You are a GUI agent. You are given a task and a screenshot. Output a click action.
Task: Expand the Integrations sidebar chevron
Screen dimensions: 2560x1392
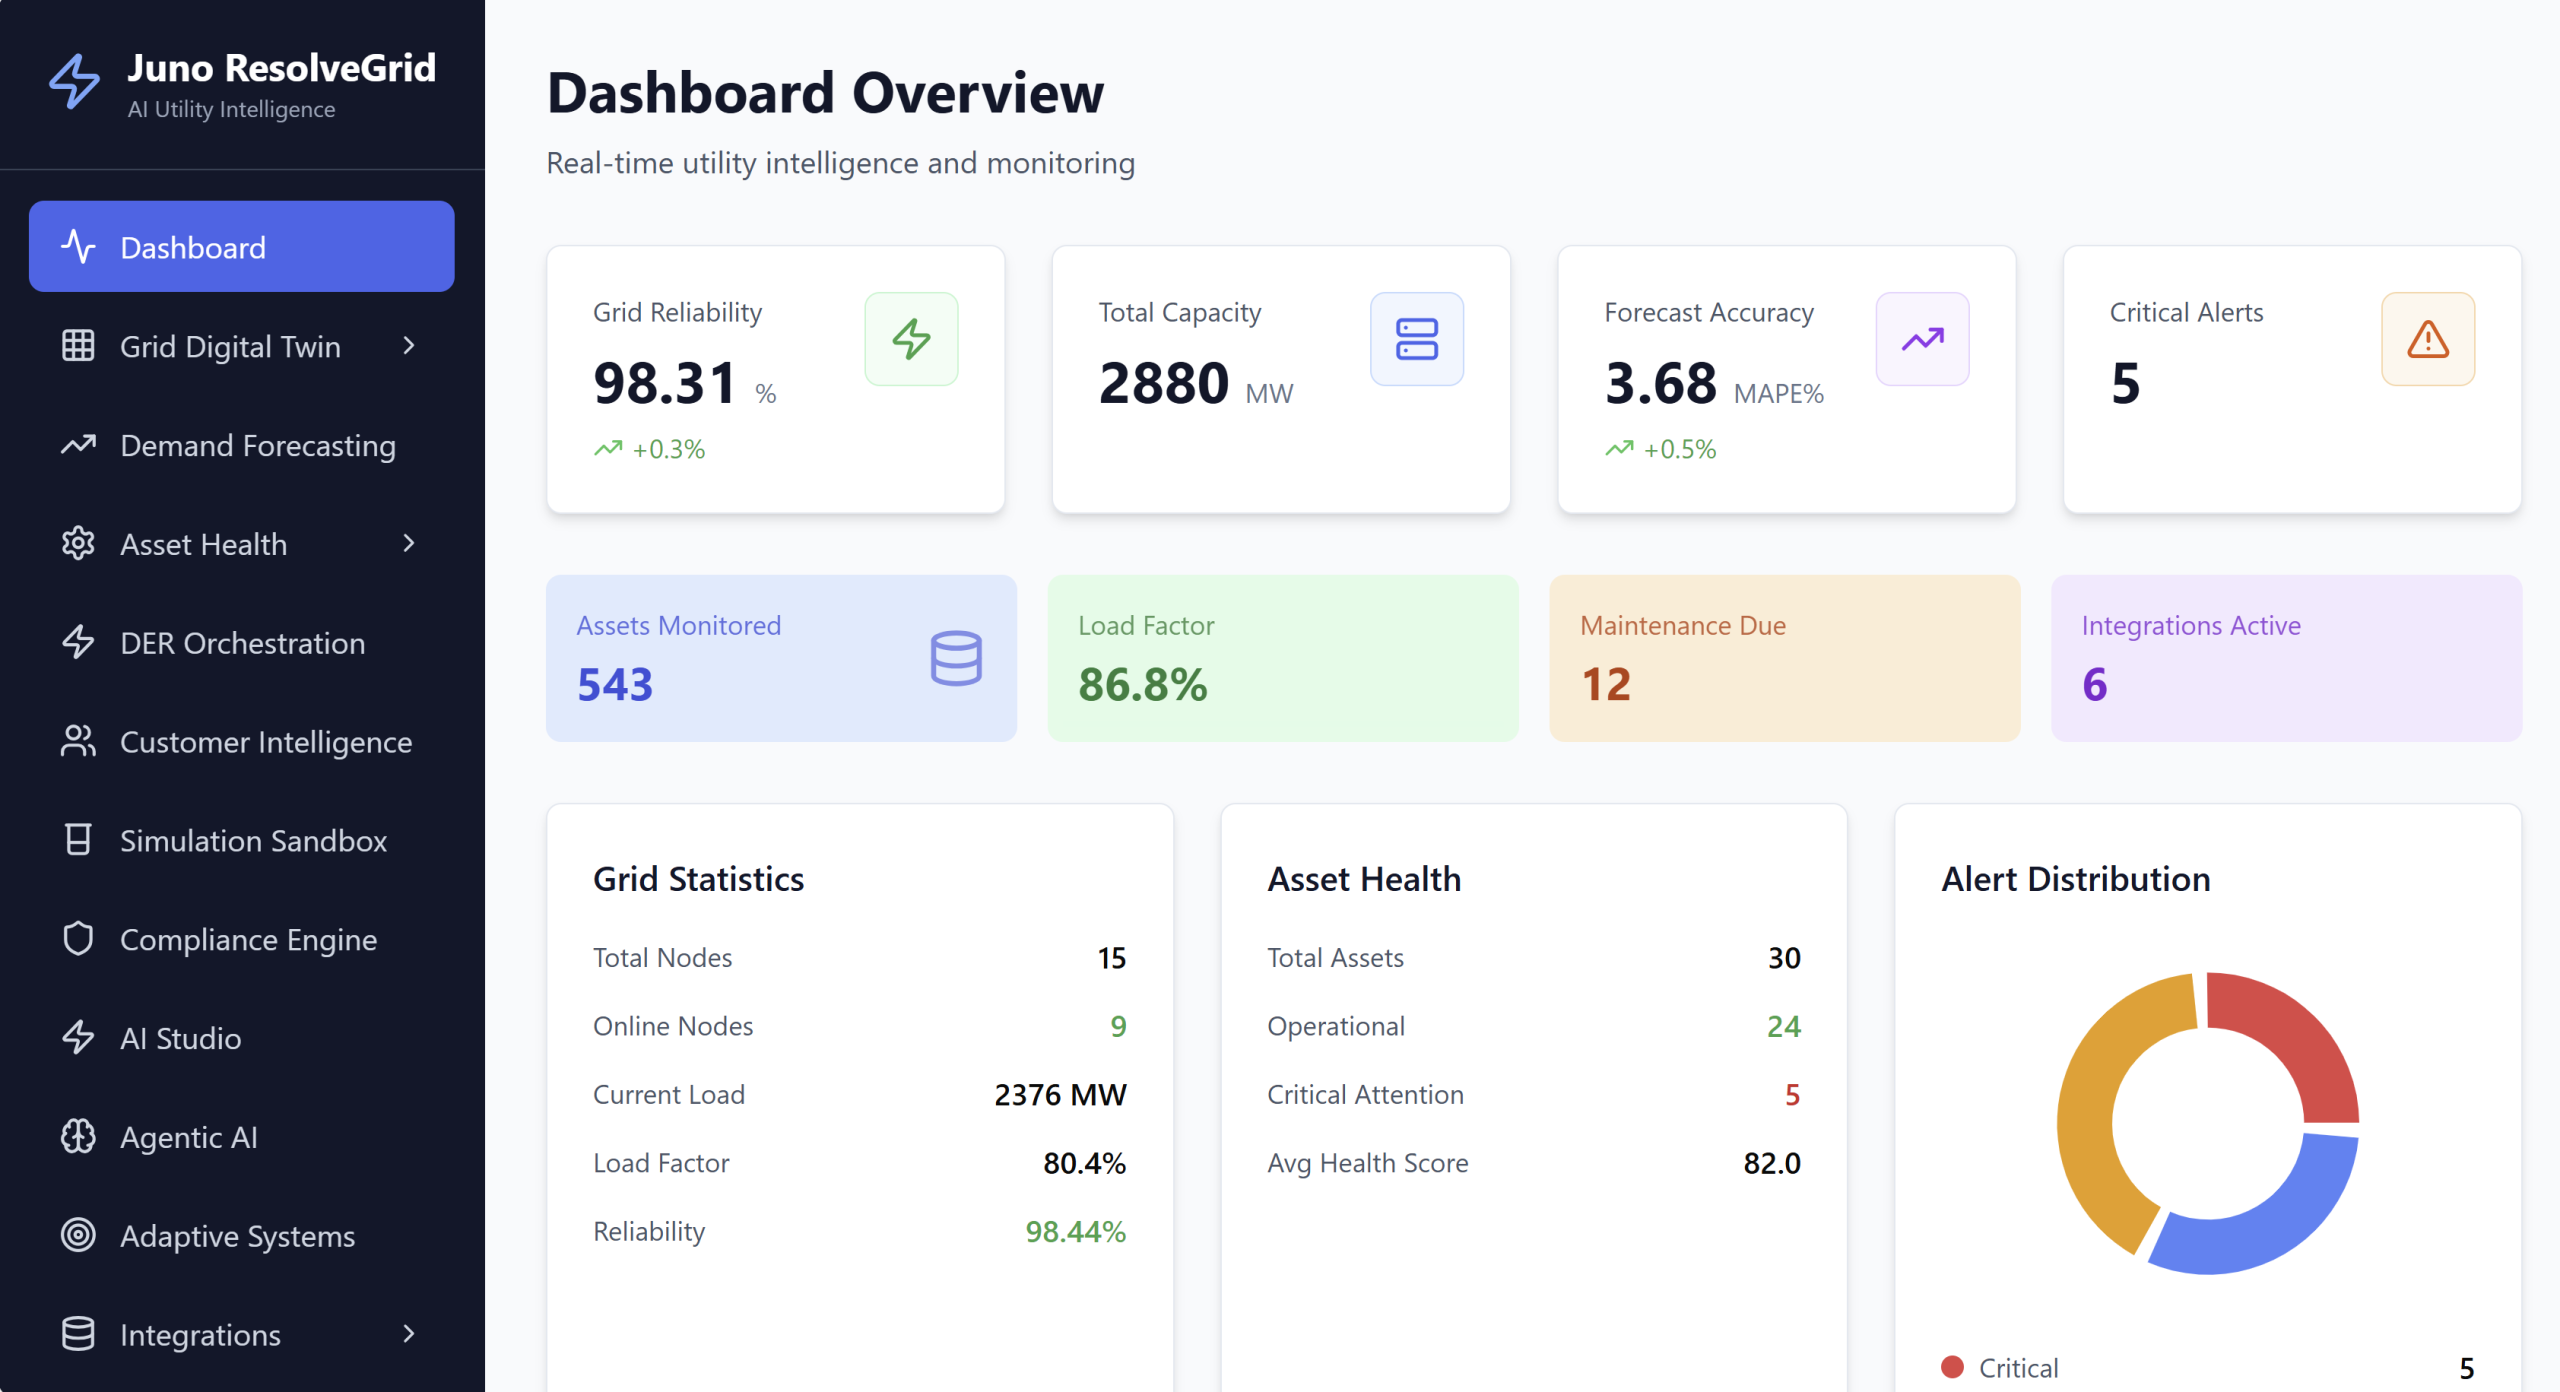pyautogui.click(x=408, y=1334)
